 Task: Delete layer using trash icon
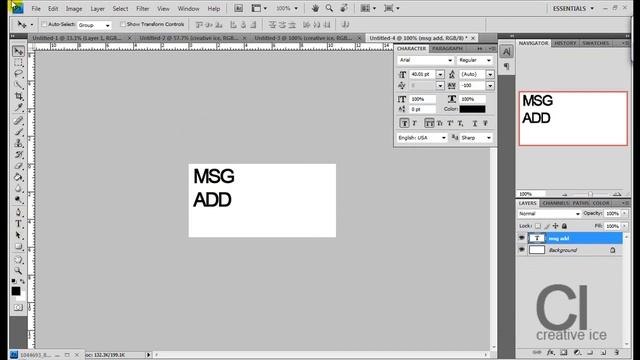pyautogui.click(x=616, y=352)
